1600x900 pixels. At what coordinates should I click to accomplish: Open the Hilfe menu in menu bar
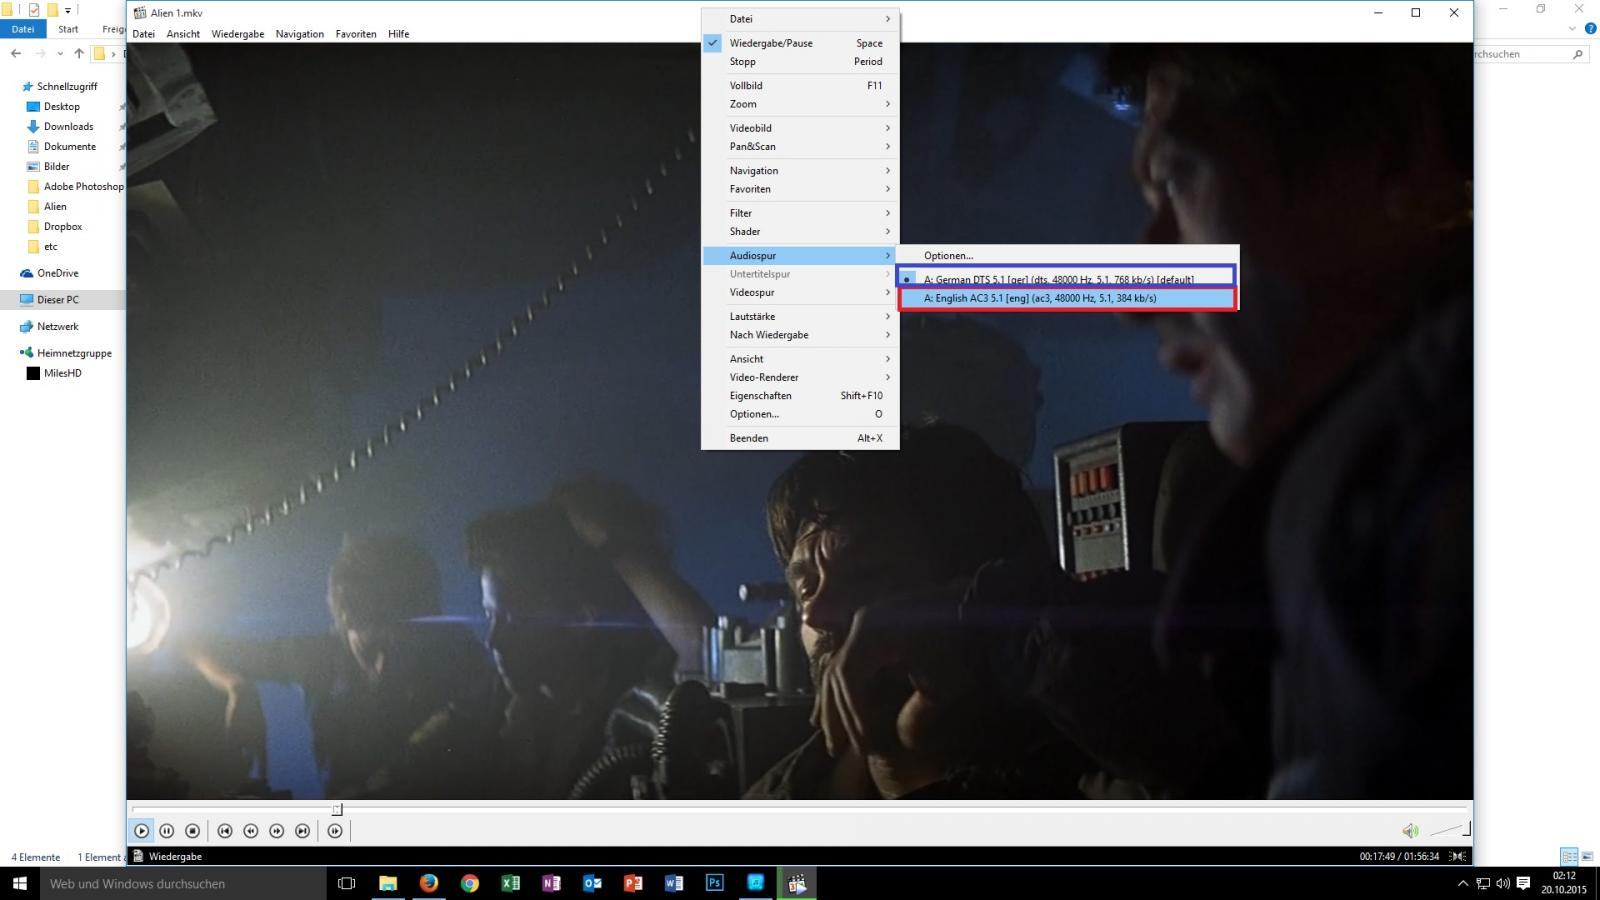(x=398, y=34)
